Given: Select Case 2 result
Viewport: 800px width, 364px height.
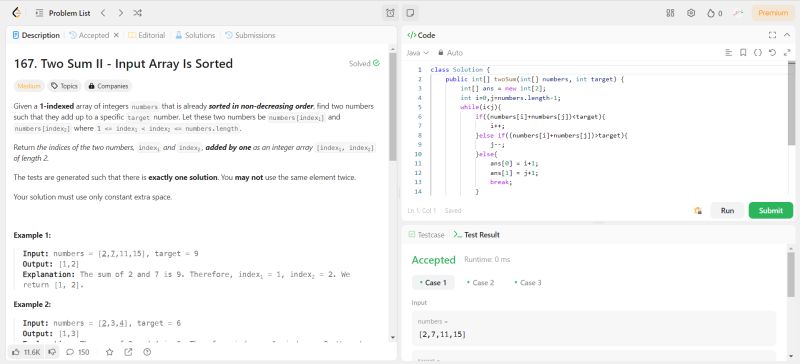Looking at the screenshot, I should [x=480, y=282].
